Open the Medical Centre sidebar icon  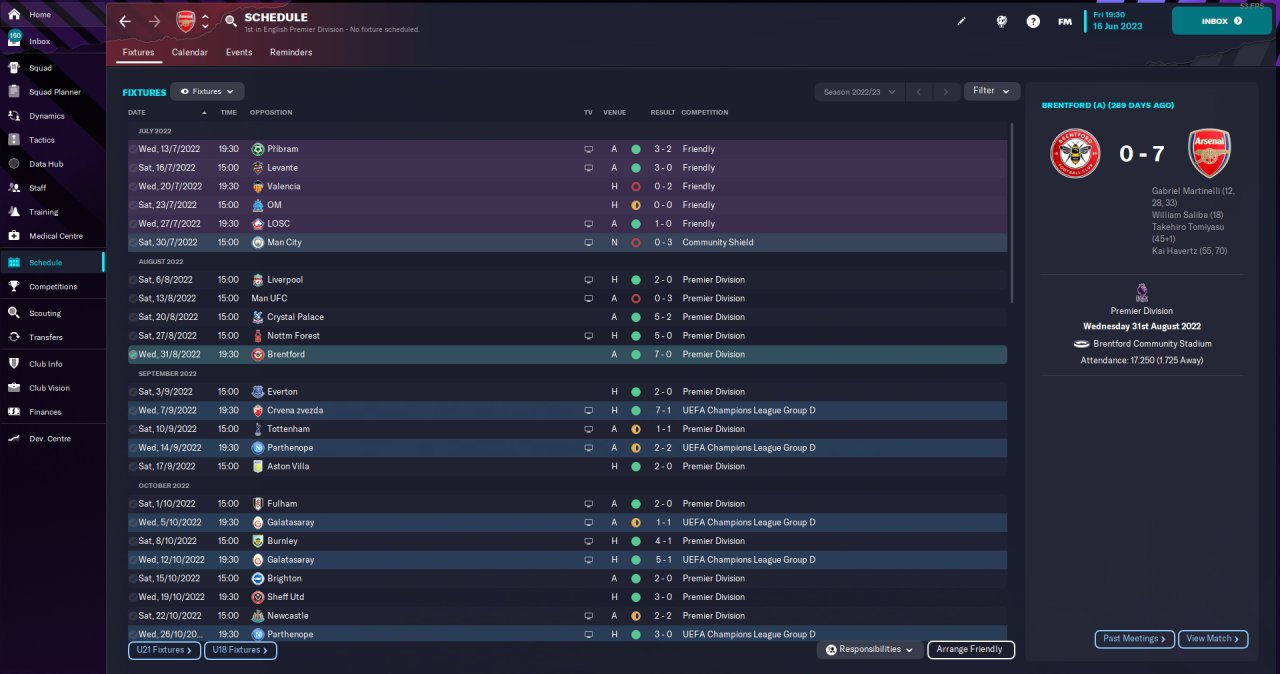(14, 236)
